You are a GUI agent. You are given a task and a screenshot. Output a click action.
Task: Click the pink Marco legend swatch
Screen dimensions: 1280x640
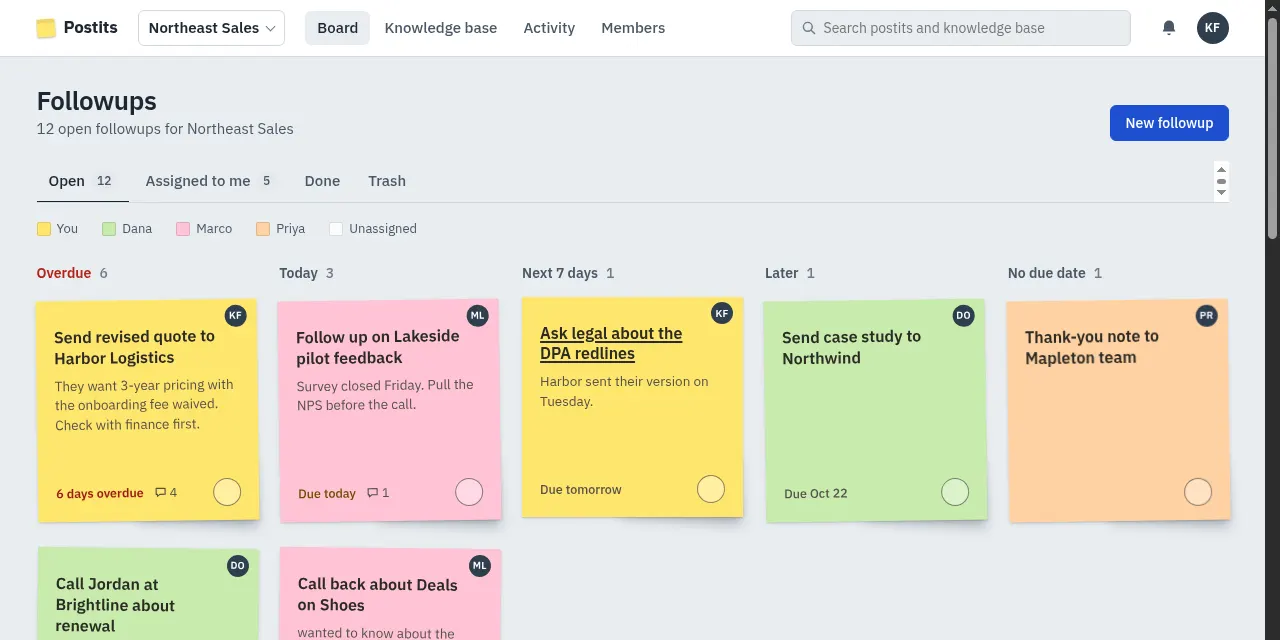[x=183, y=229]
